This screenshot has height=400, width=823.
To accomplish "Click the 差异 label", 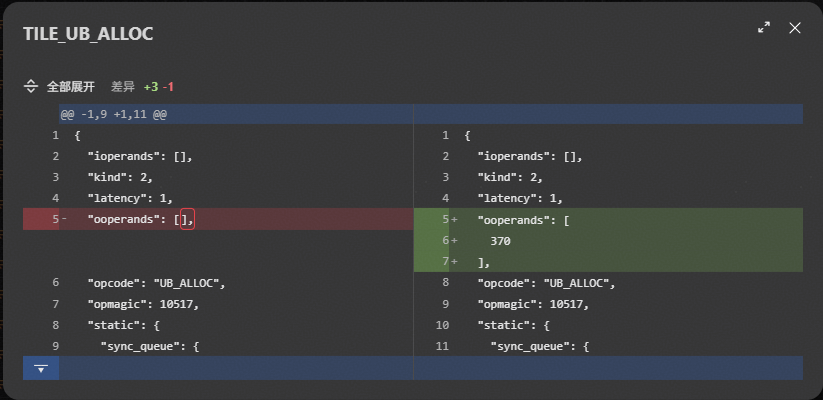I will click(x=122, y=87).
